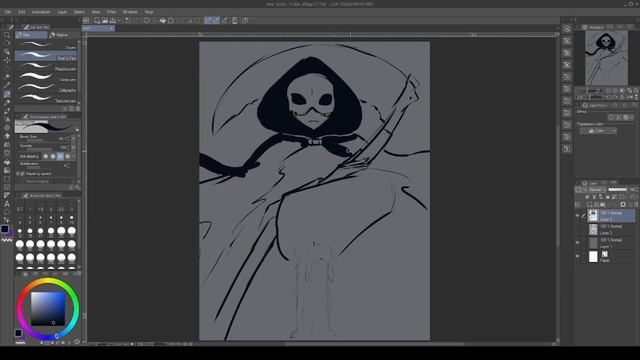The height and width of the screenshot is (360, 640).
Task: Select the Text tool letter A
Action: (7, 204)
